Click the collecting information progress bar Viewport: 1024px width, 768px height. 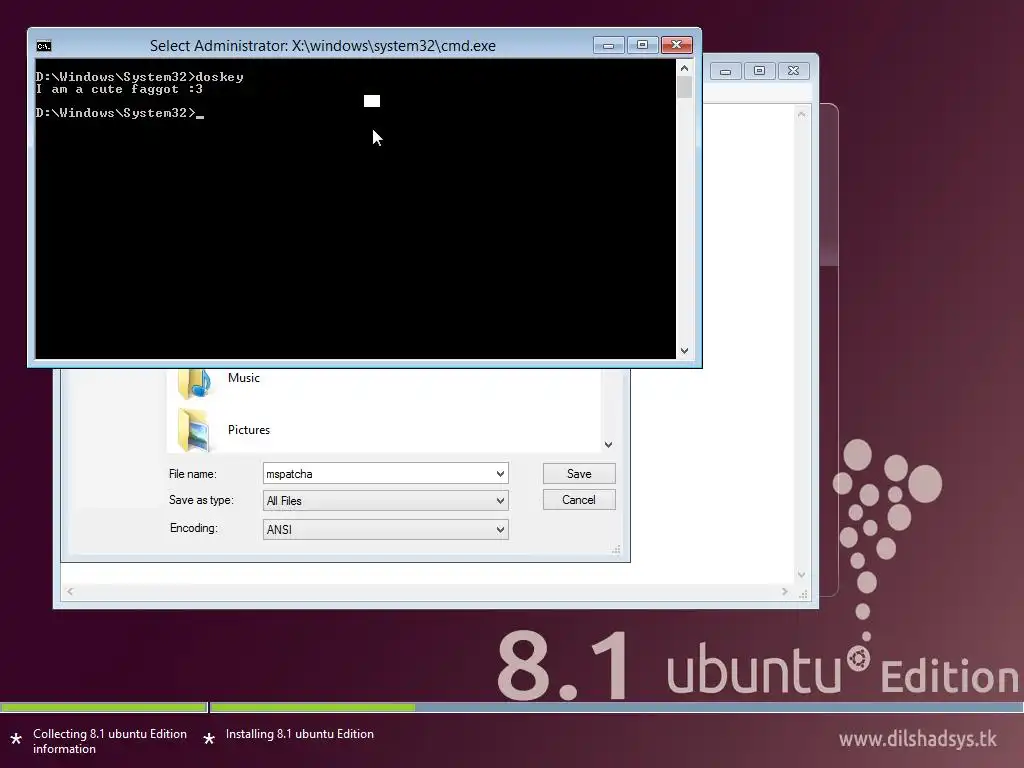104,707
